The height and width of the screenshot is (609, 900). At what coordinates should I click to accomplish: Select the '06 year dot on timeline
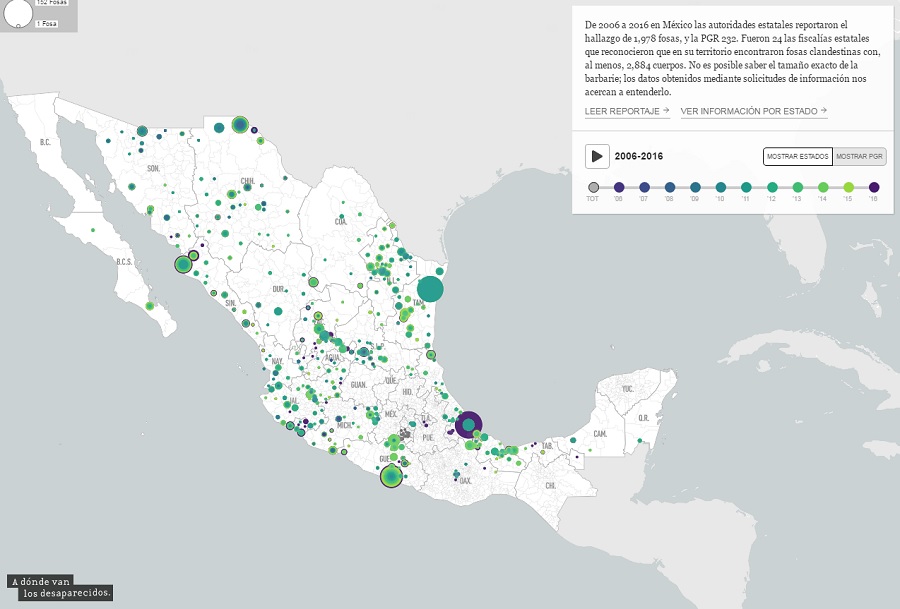click(x=619, y=187)
